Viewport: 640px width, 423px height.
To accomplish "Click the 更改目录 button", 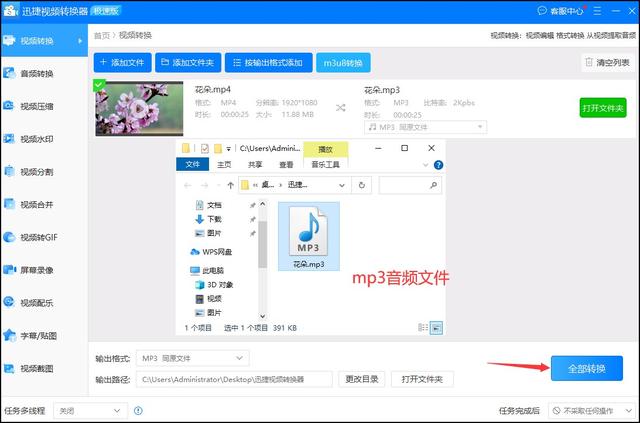I will pyautogui.click(x=362, y=379).
